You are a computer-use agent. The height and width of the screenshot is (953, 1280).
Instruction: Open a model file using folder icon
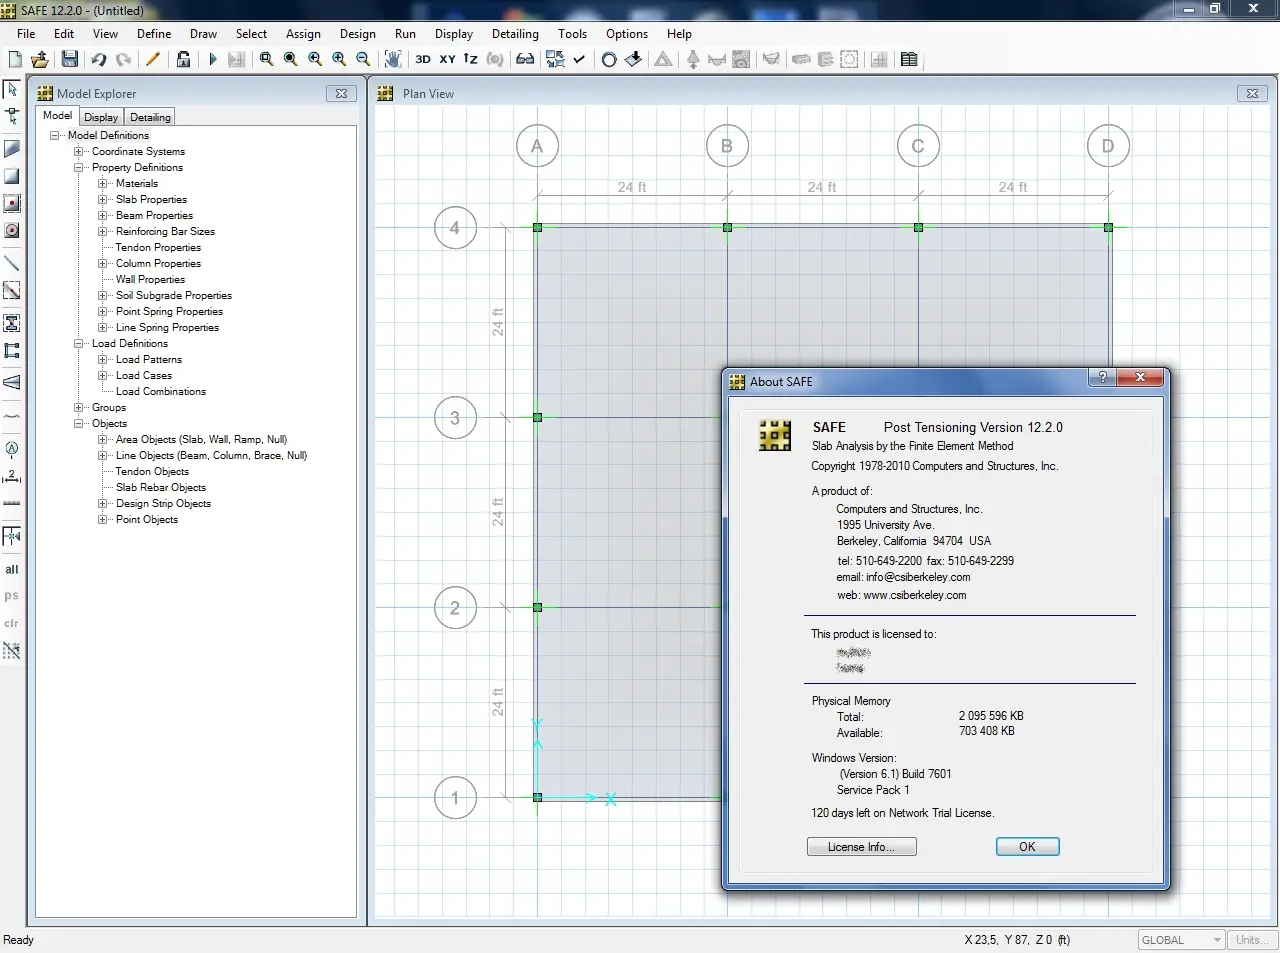40,59
